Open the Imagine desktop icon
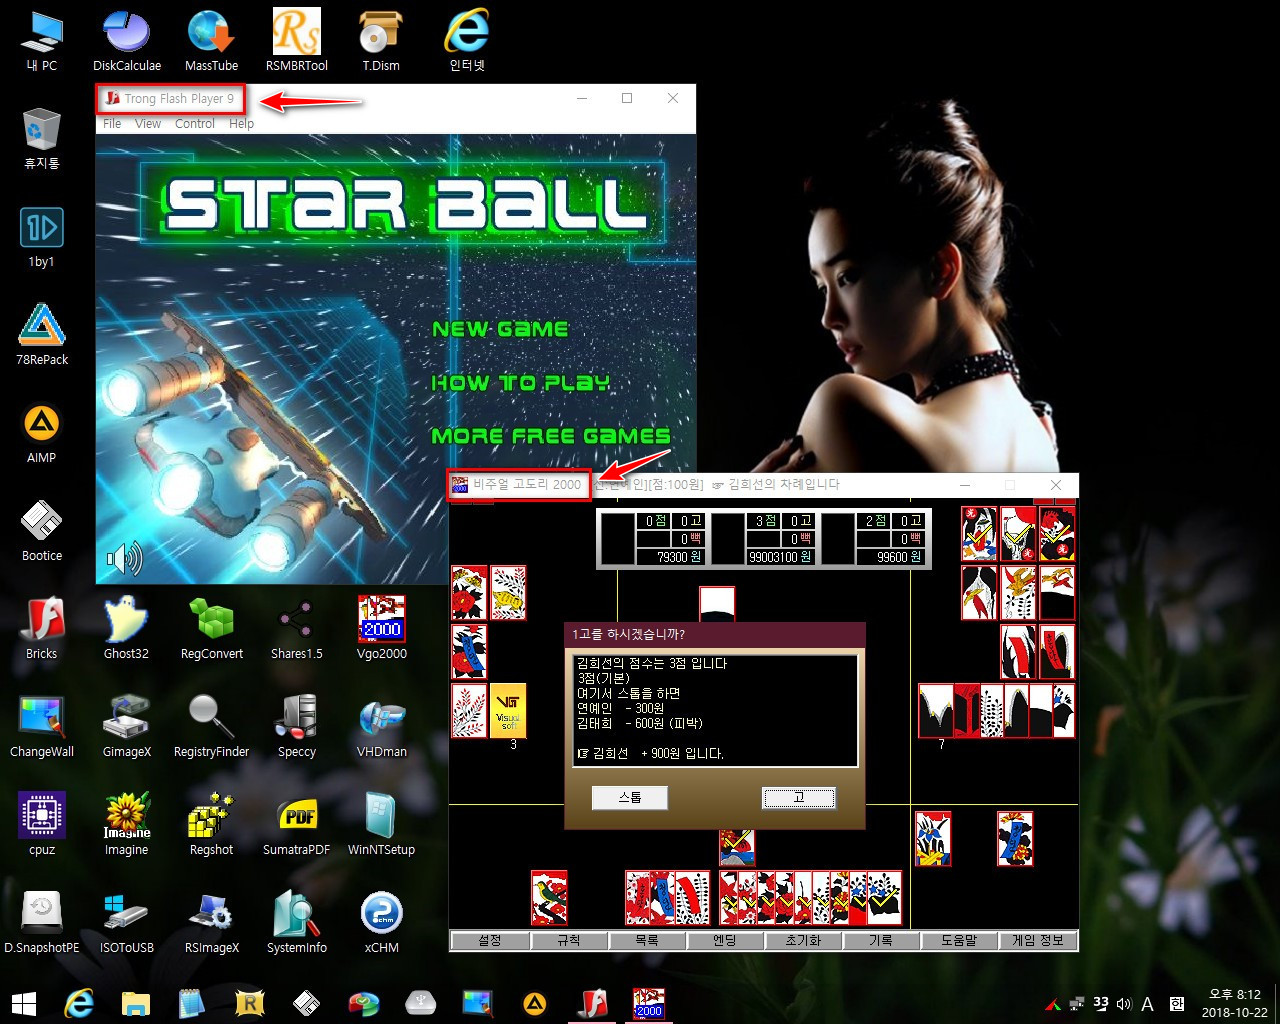The image size is (1280, 1024). pos(127,825)
